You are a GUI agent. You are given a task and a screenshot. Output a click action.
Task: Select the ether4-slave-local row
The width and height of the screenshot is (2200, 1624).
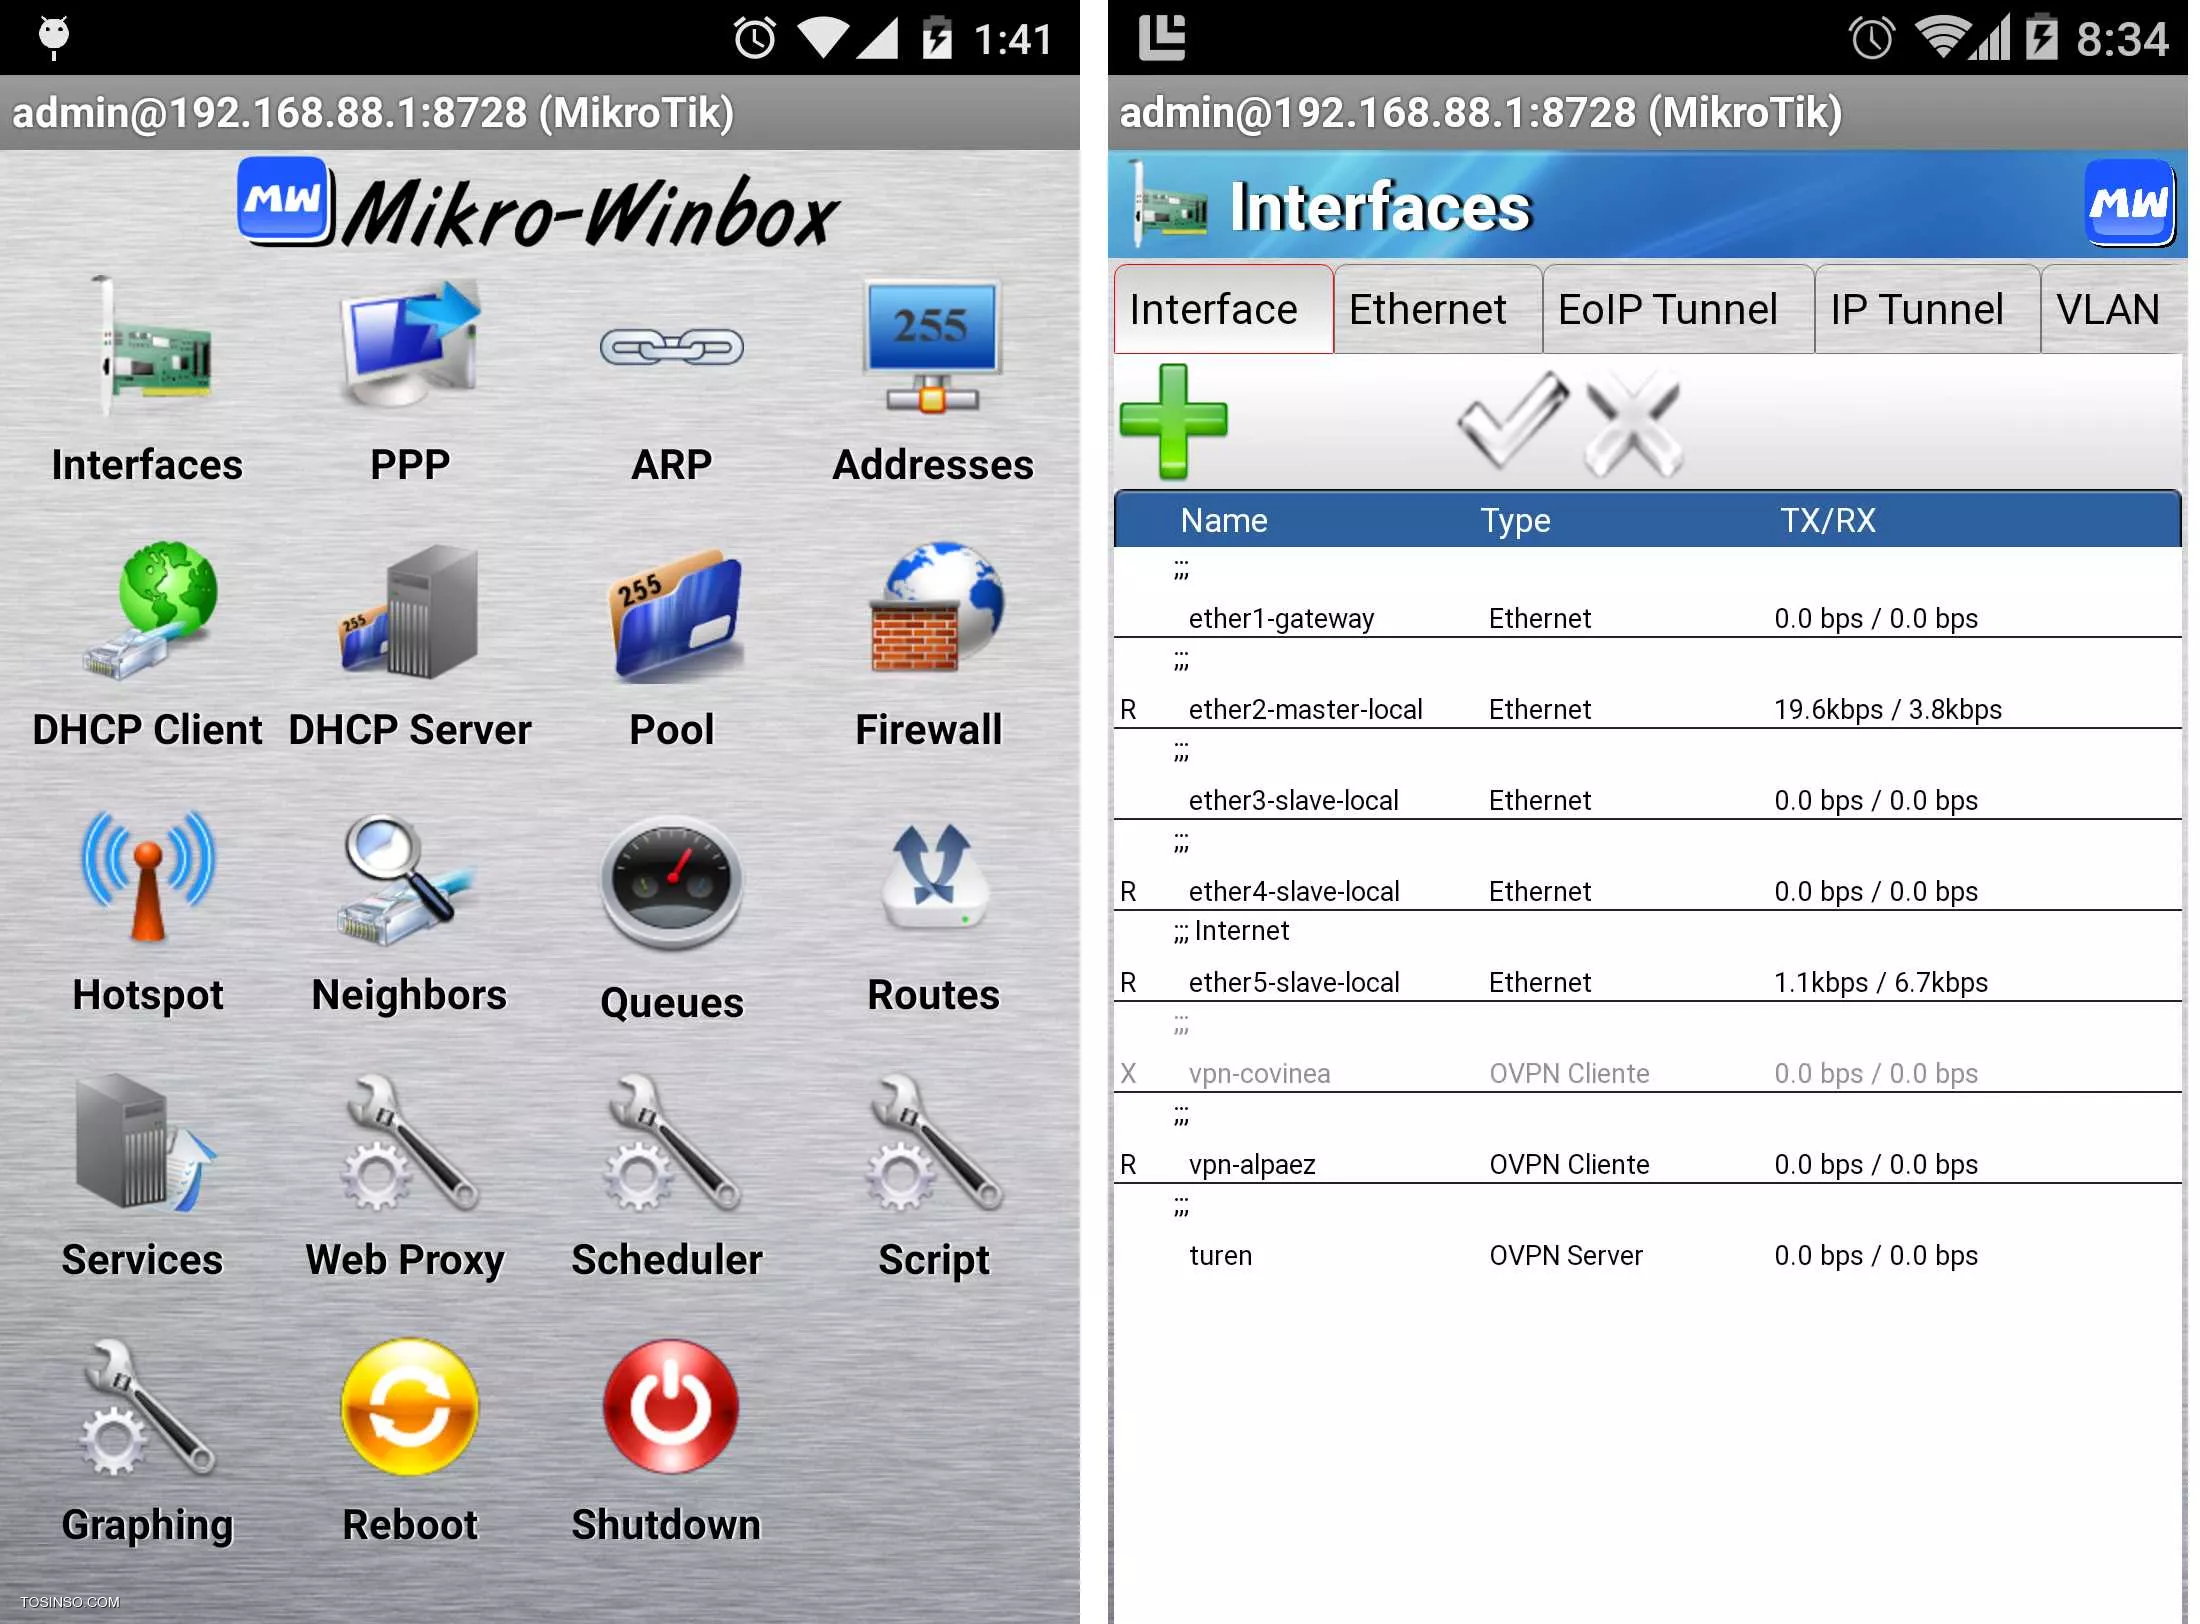[x=1647, y=866]
